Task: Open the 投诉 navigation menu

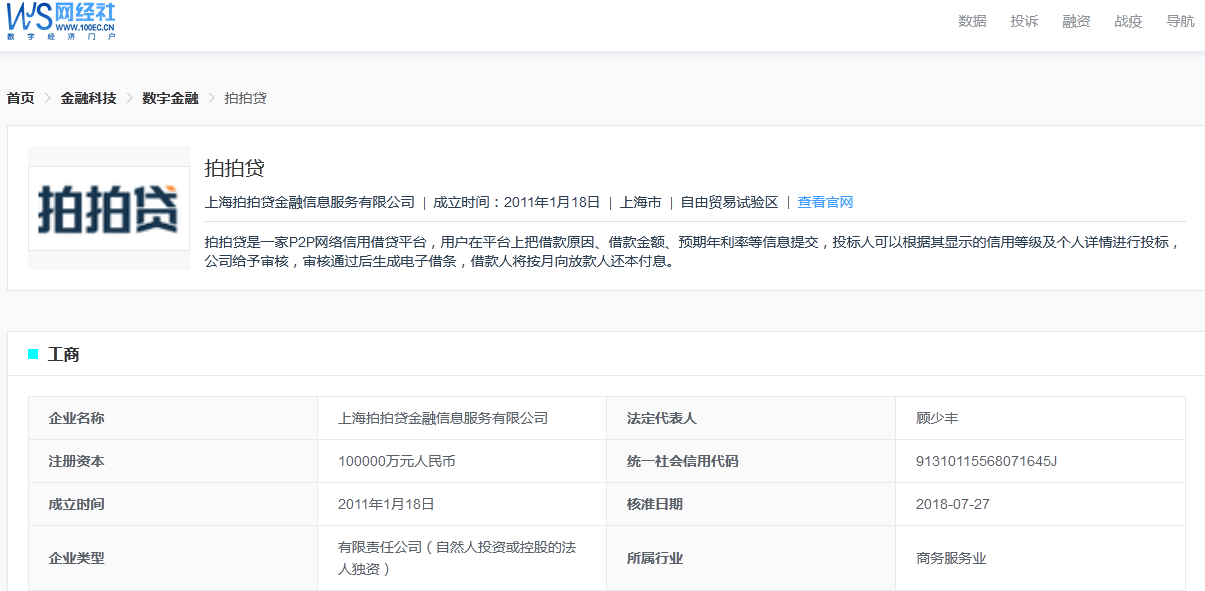Action: click(x=1023, y=20)
